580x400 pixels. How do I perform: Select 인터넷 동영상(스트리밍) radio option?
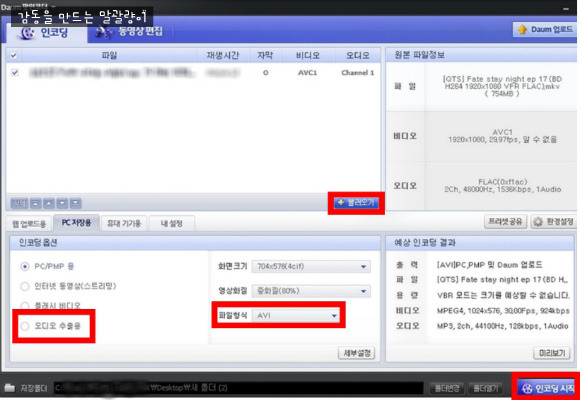point(25,286)
